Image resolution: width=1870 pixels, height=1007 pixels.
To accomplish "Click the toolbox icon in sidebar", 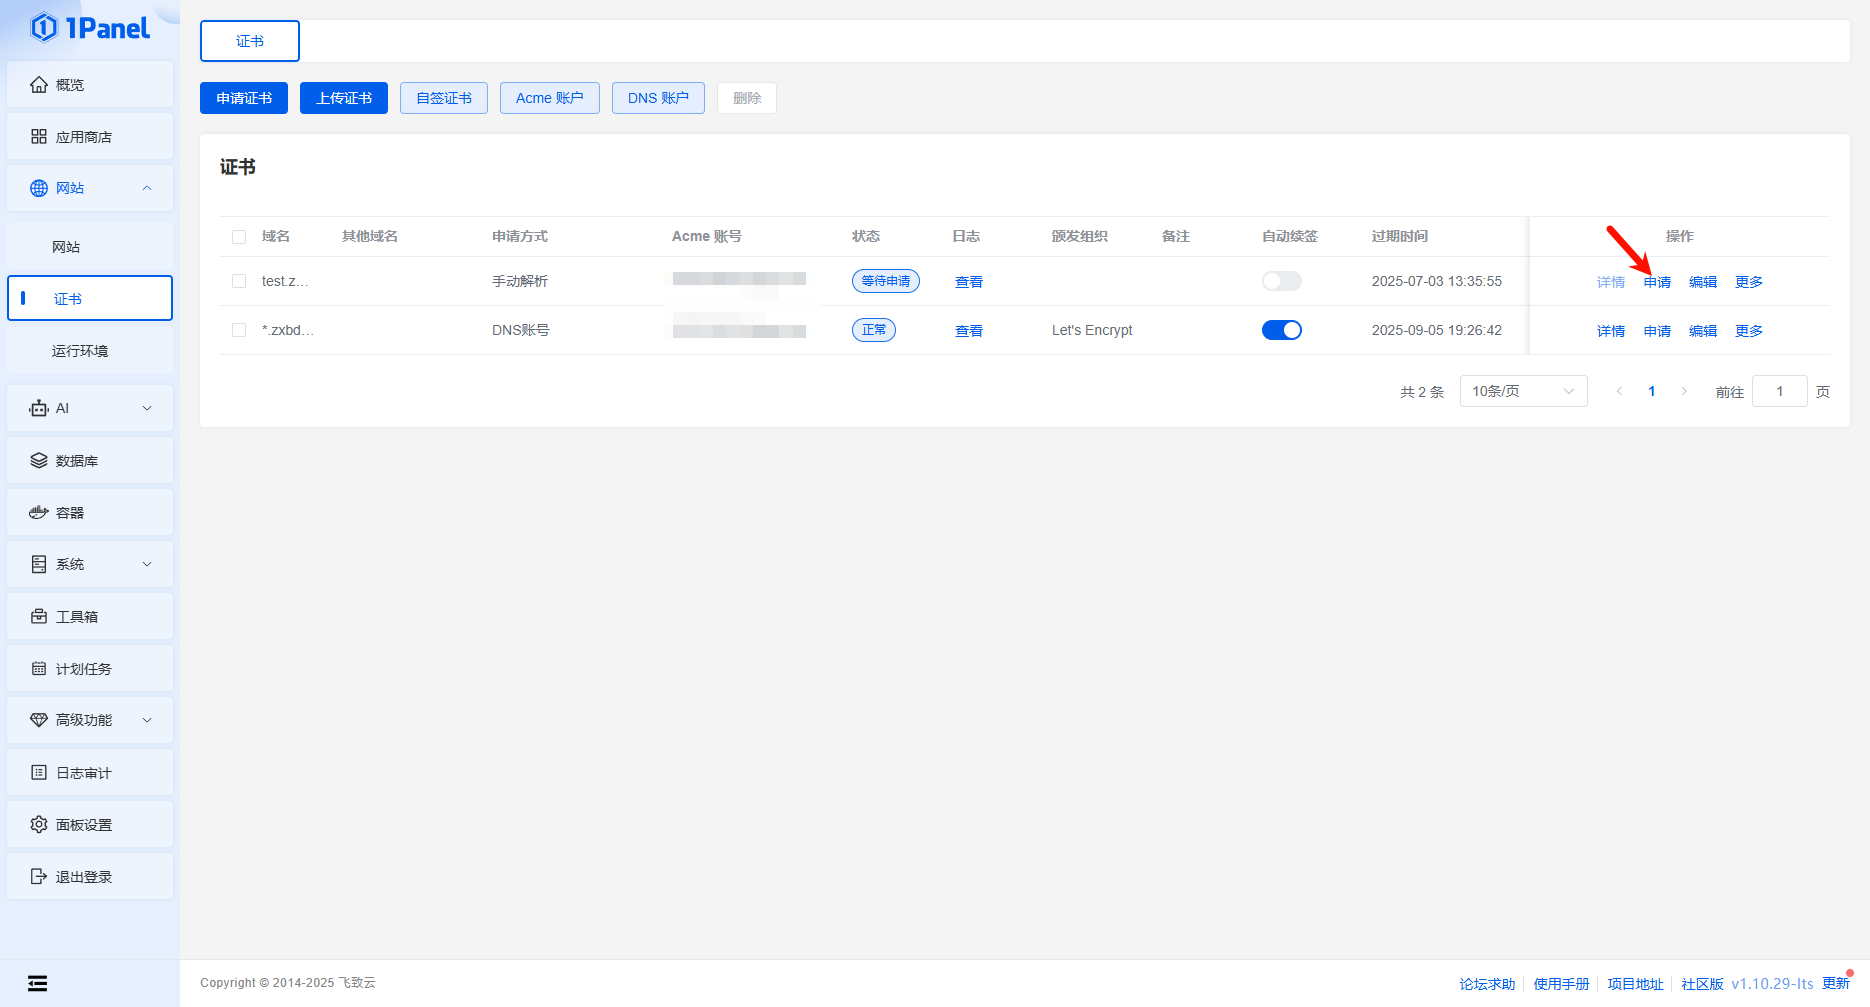I will (x=39, y=617).
